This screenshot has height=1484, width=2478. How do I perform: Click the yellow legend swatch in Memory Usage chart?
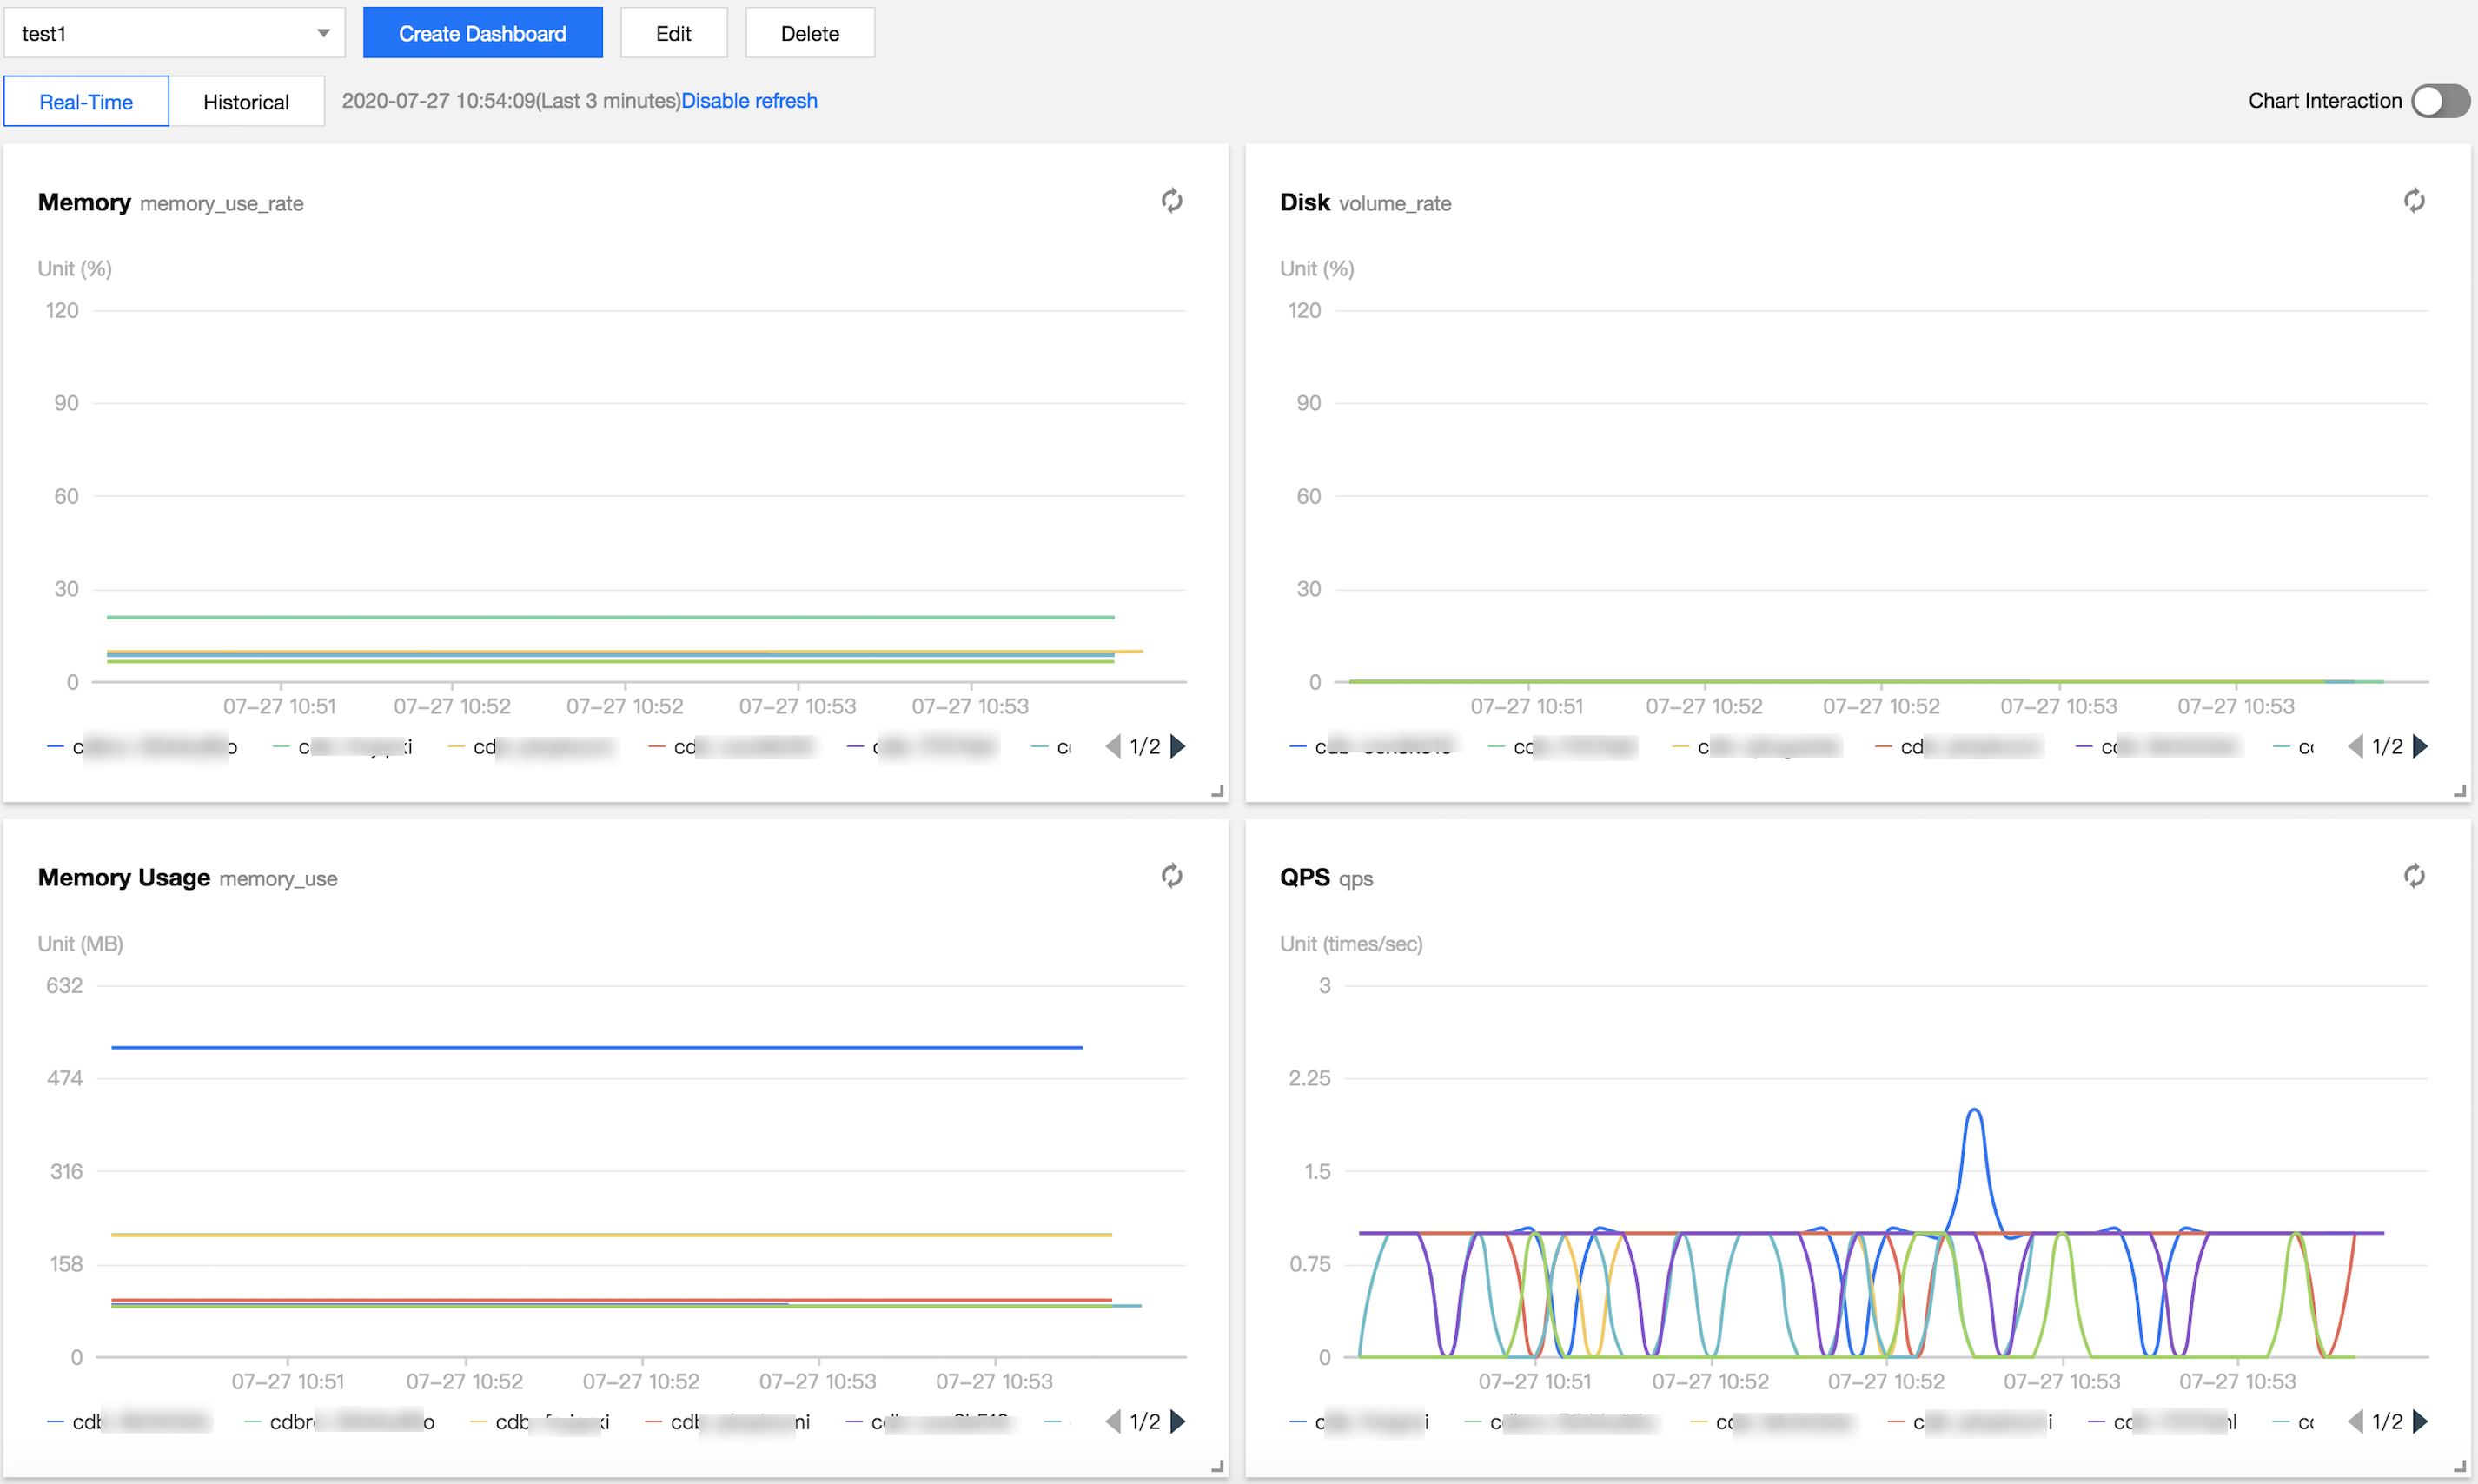(x=480, y=1421)
